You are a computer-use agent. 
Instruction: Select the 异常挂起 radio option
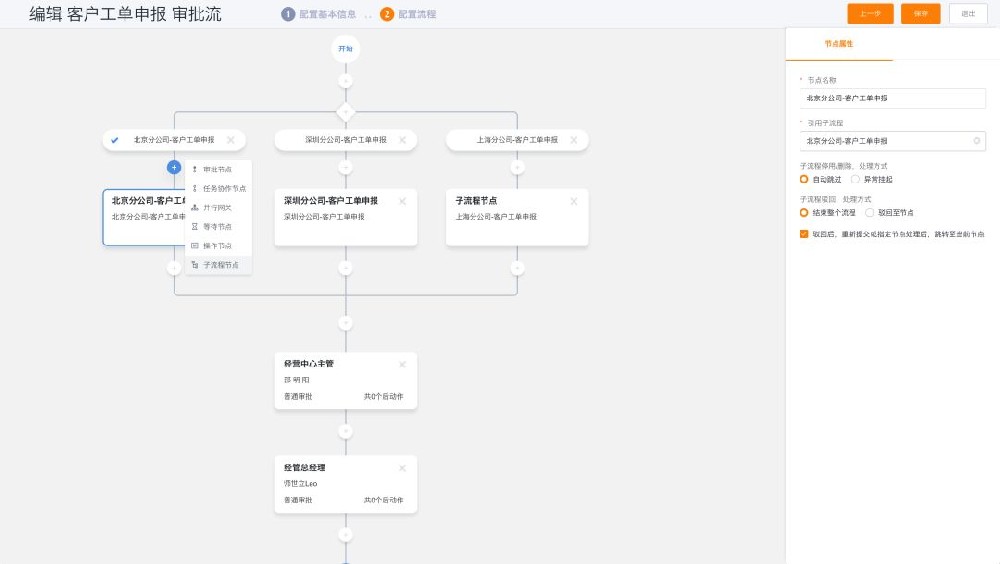pos(855,179)
